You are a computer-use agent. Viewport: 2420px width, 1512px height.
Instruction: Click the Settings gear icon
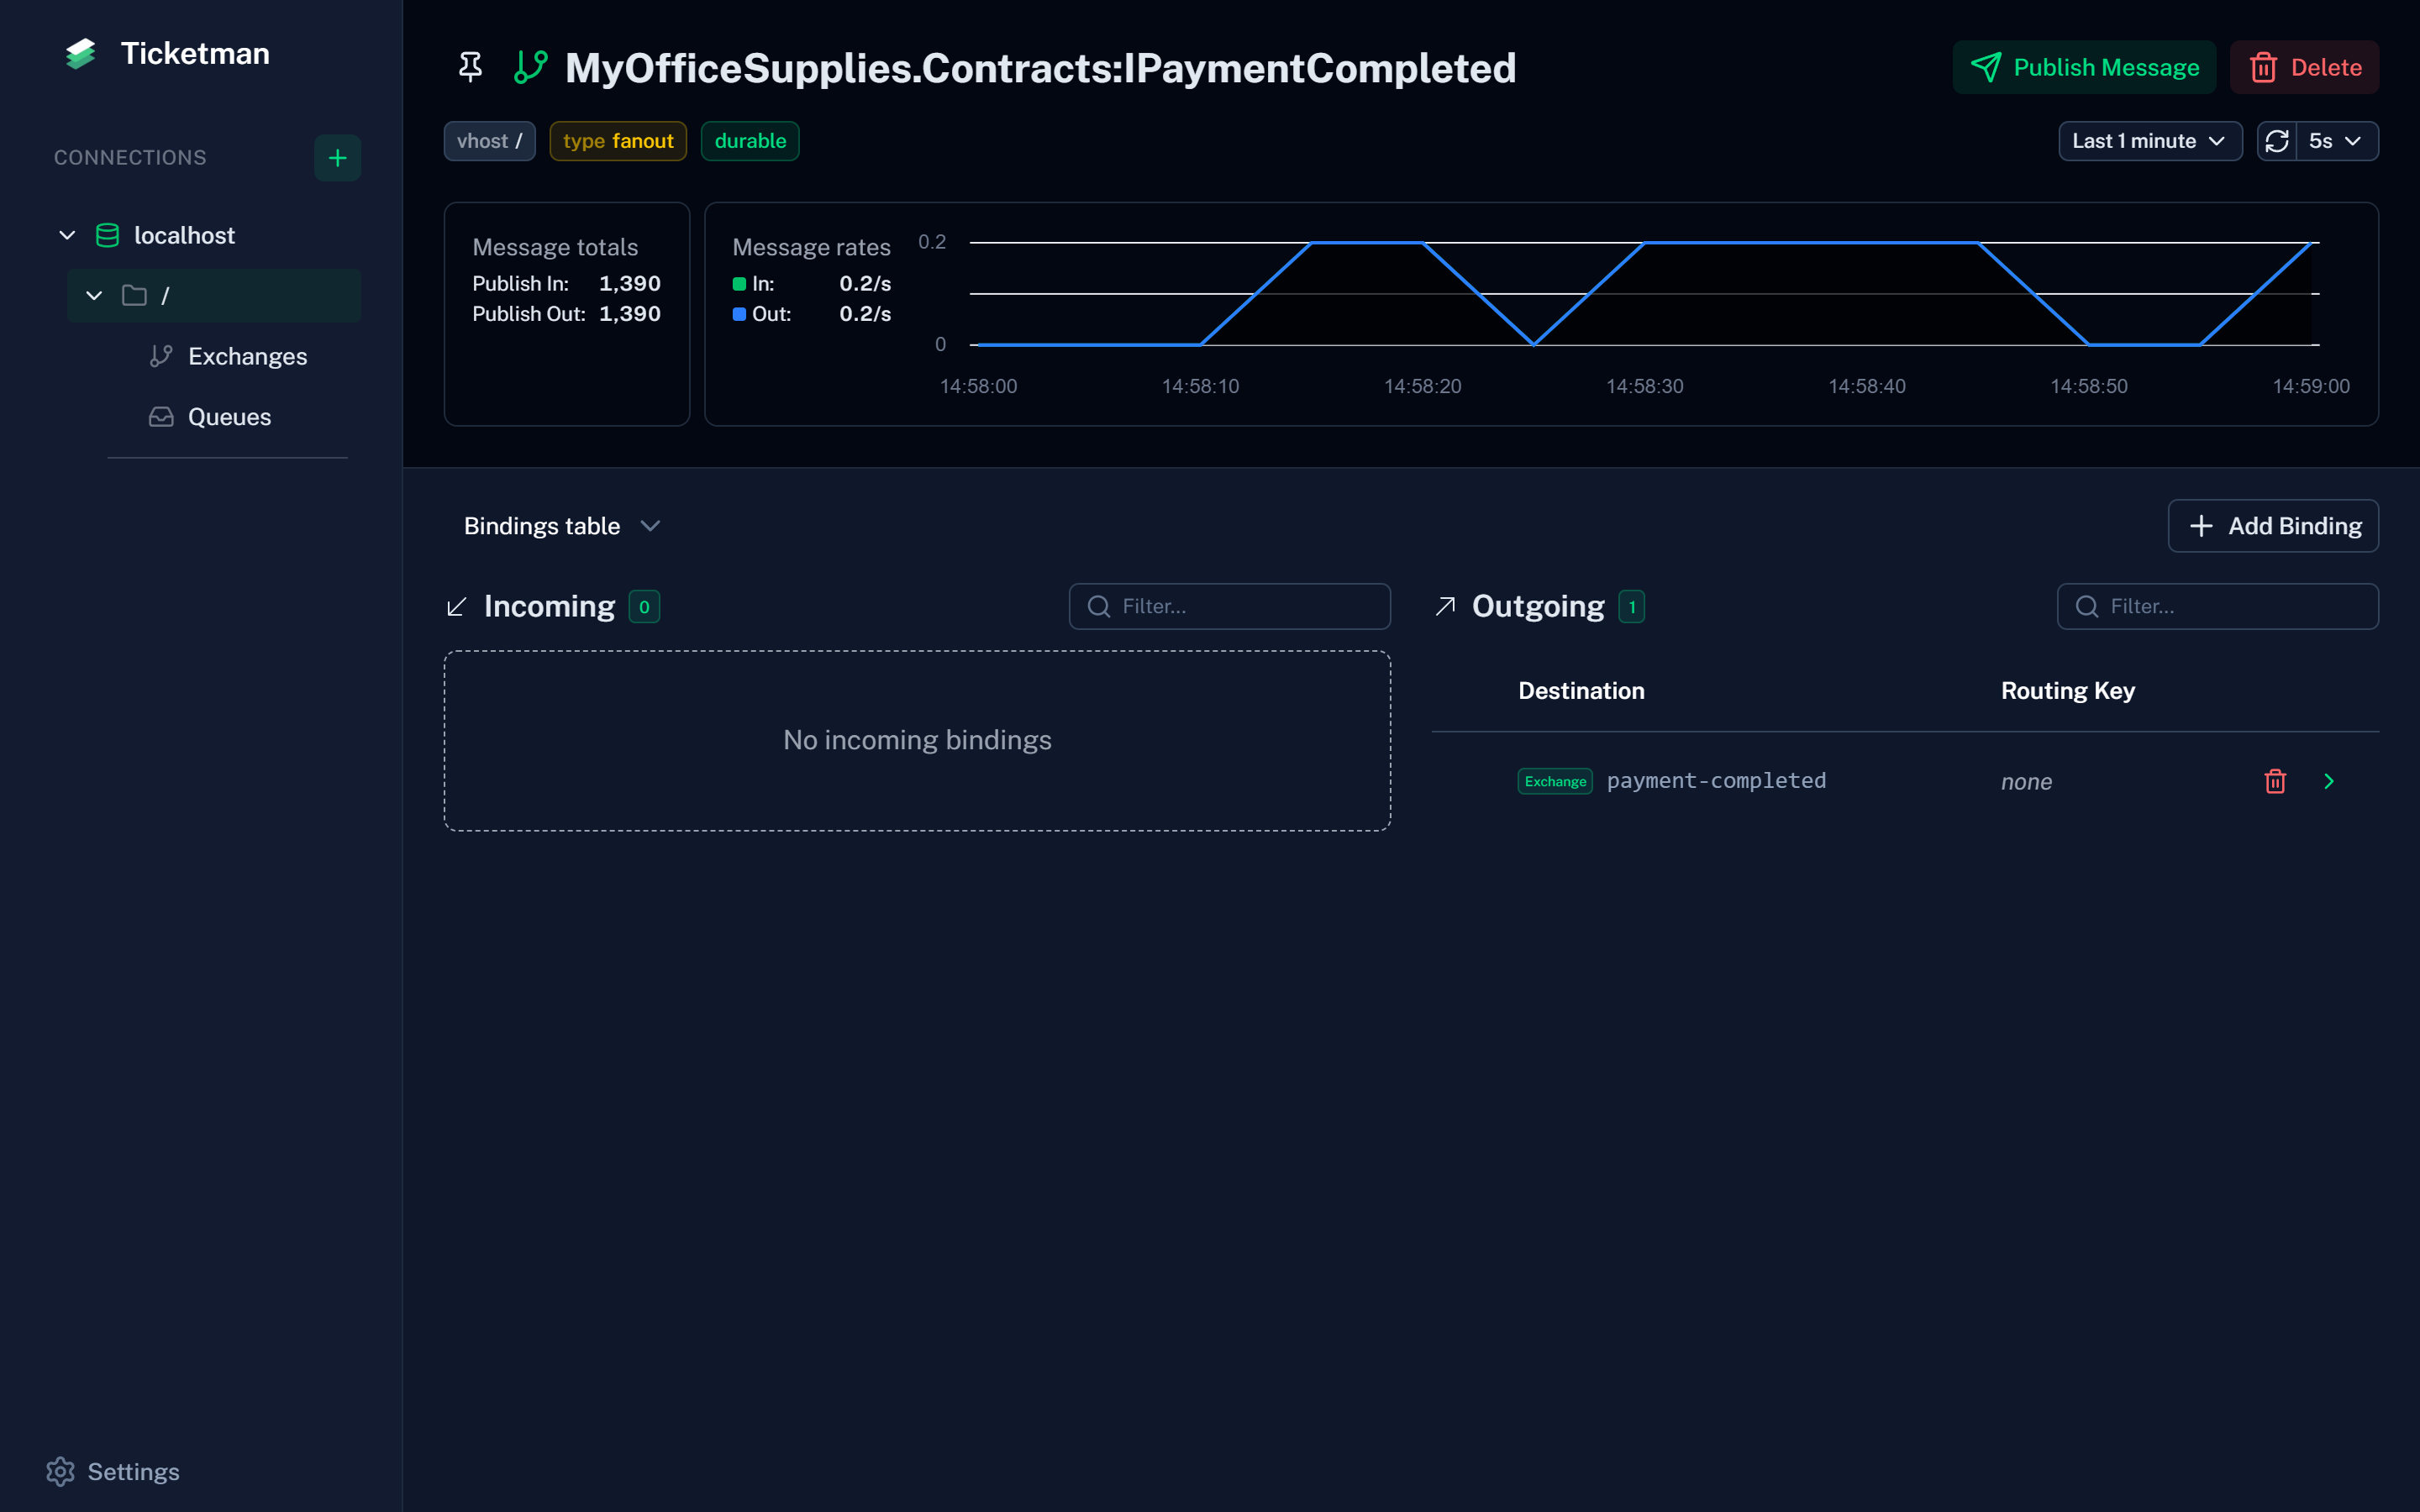click(60, 1471)
